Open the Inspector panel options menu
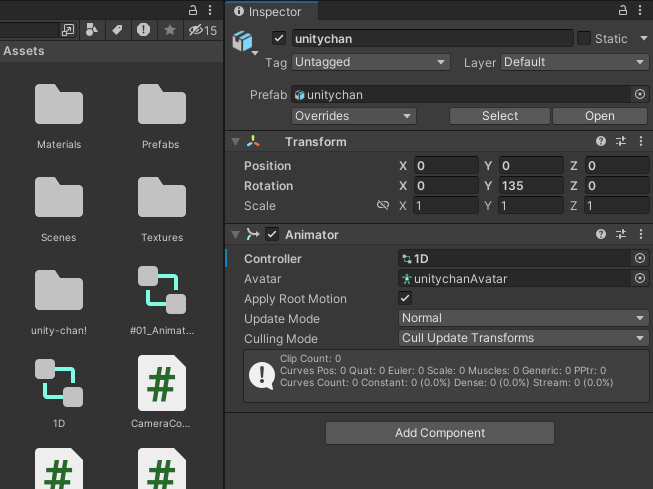 tap(640, 10)
